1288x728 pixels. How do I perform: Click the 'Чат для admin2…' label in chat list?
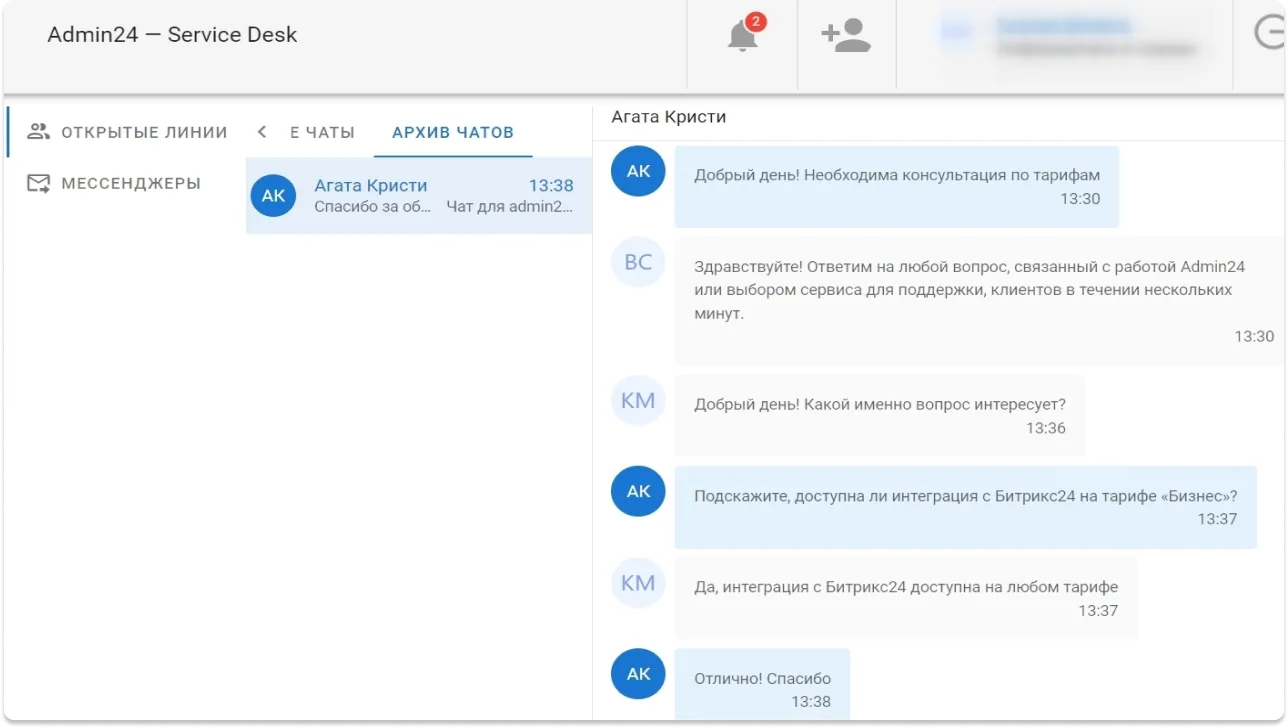510,207
